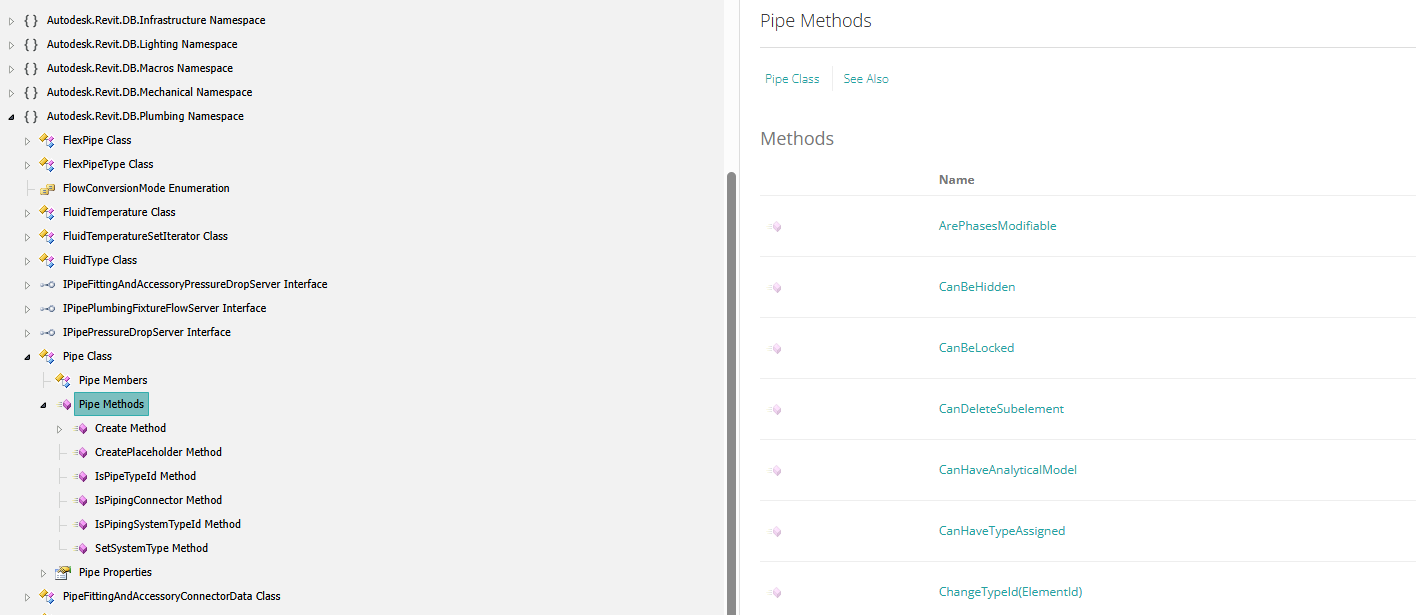Screen dimensions: 1416x615
Task: Expand the PipeFittingAndAccessoryConnectorData Class node
Action: pos(27,596)
